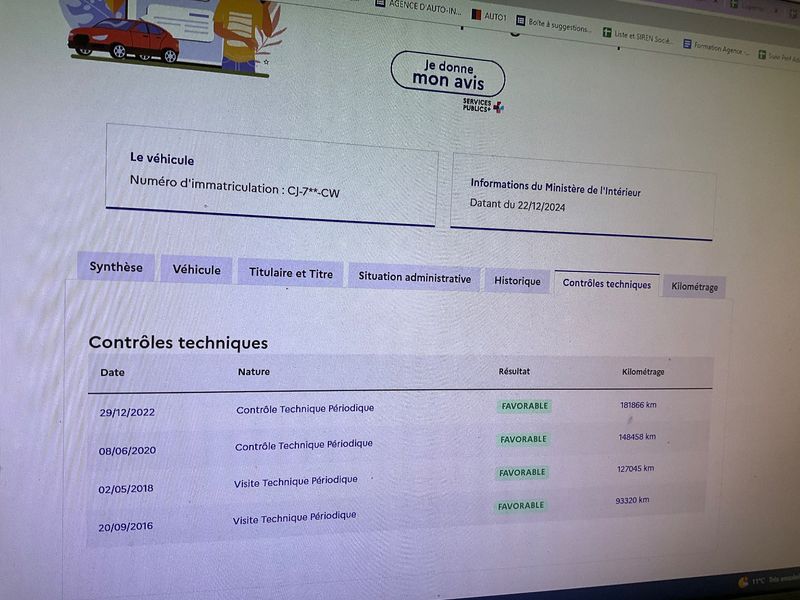The height and width of the screenshot is (600, 800).
Task: Click the Date column header
Action: pyautogui.click(x=112, y=372)
